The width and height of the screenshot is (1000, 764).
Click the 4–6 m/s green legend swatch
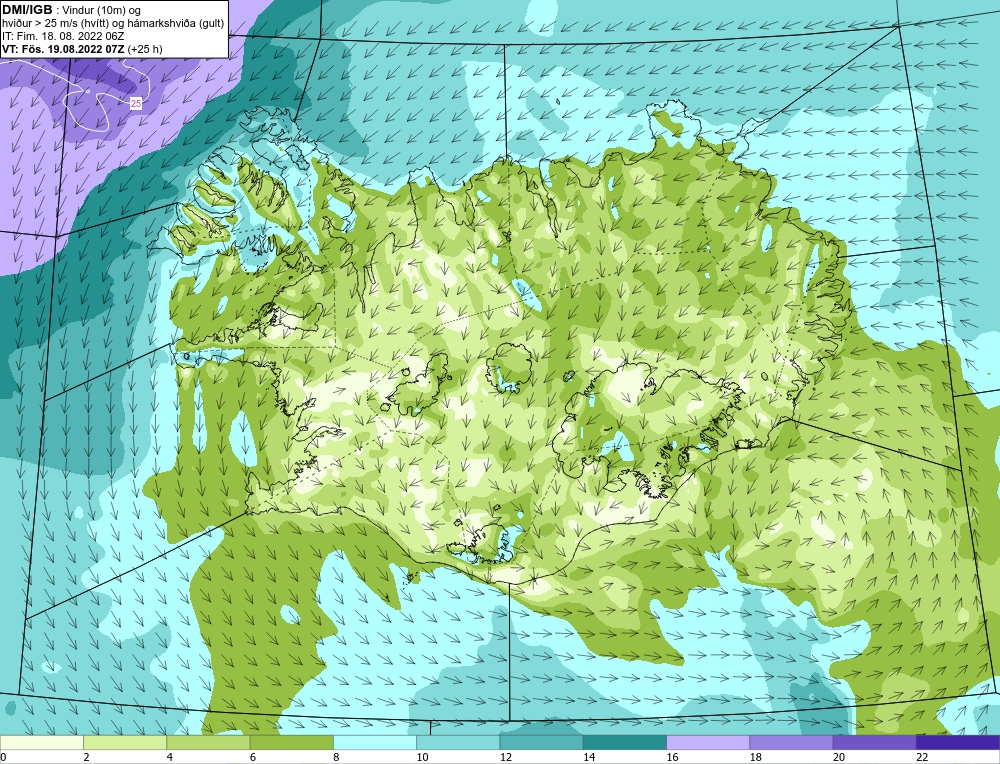tap(209, 742)
